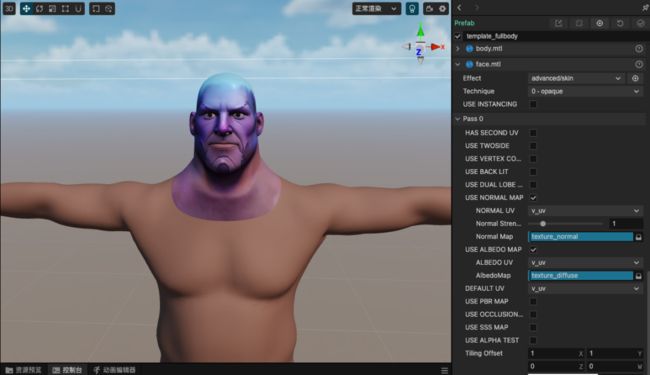Click the pivot/center gizmo toggle icon
The image size is (650, 375).
96,9
